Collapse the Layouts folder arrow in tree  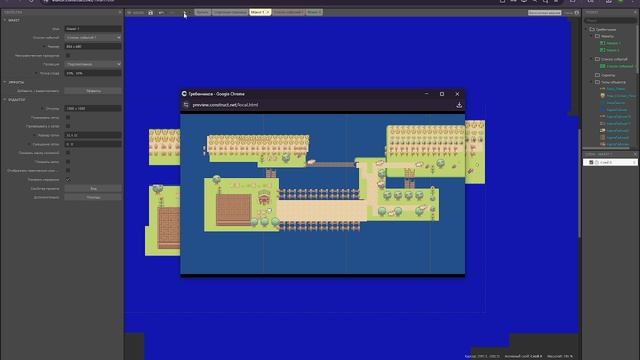click(592, 36)
